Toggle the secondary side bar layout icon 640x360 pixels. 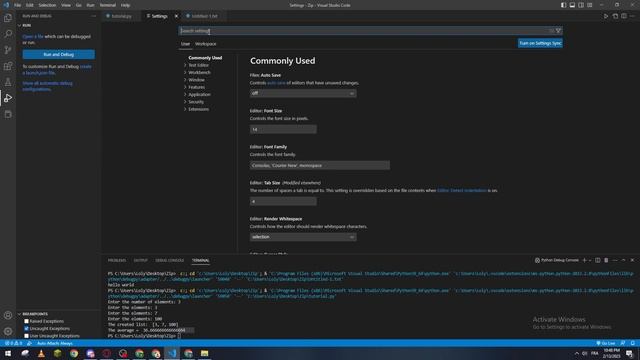pos(581,5)
